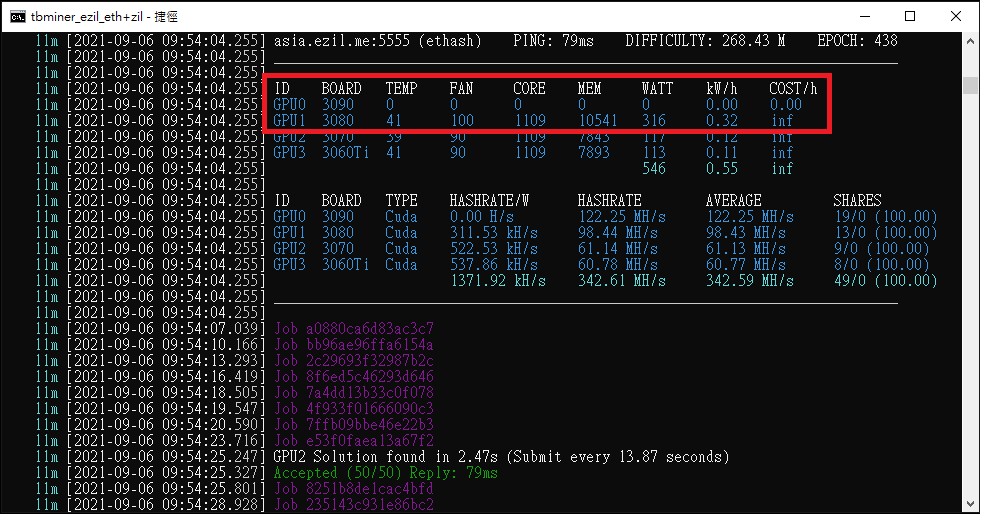
Task: Click the SHARES column header
Action: point(857,201)
